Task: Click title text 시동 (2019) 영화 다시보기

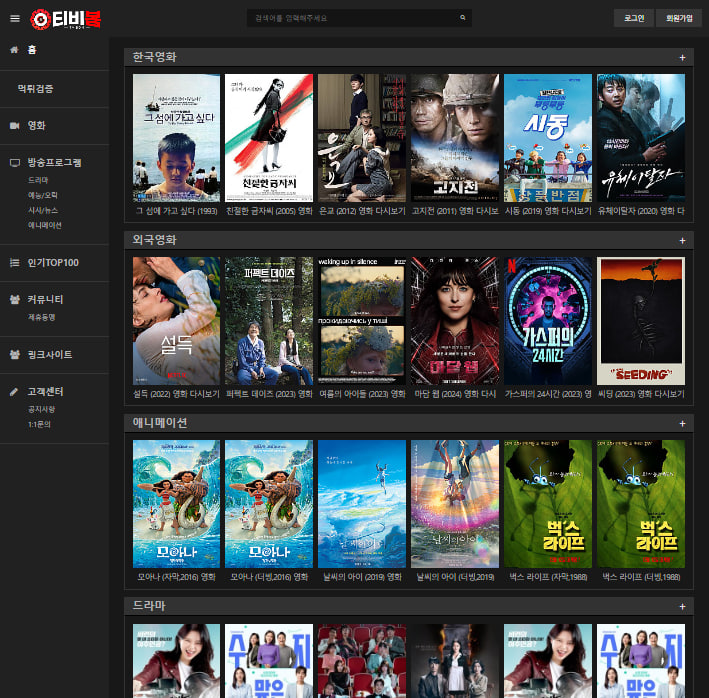Action: (x=548, y=211)
